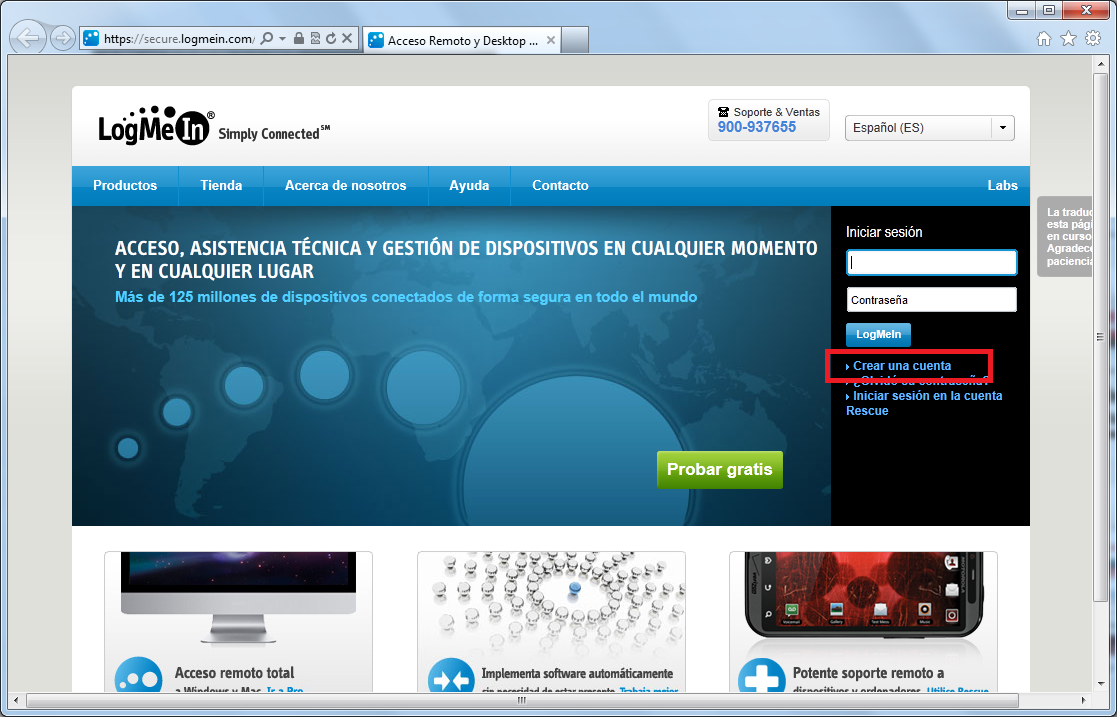This screenshot has height=717, width=1117.
Task: Click the Acceso remoto total circle icon
Action: [136, 679]
